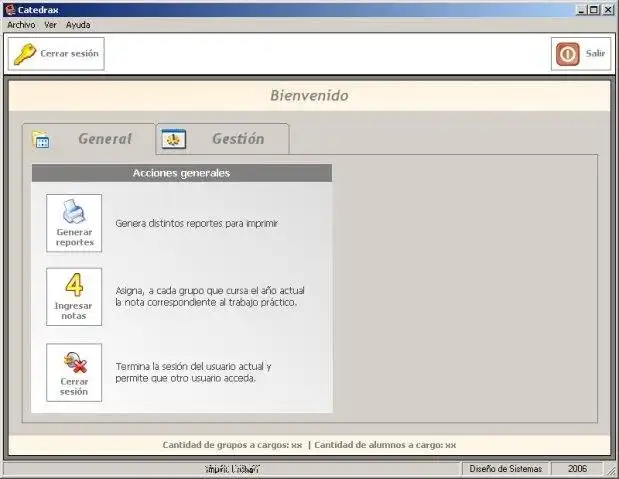Click 'Asigna, a cada grupo' description text
The image size is (619, 479).
210,297
